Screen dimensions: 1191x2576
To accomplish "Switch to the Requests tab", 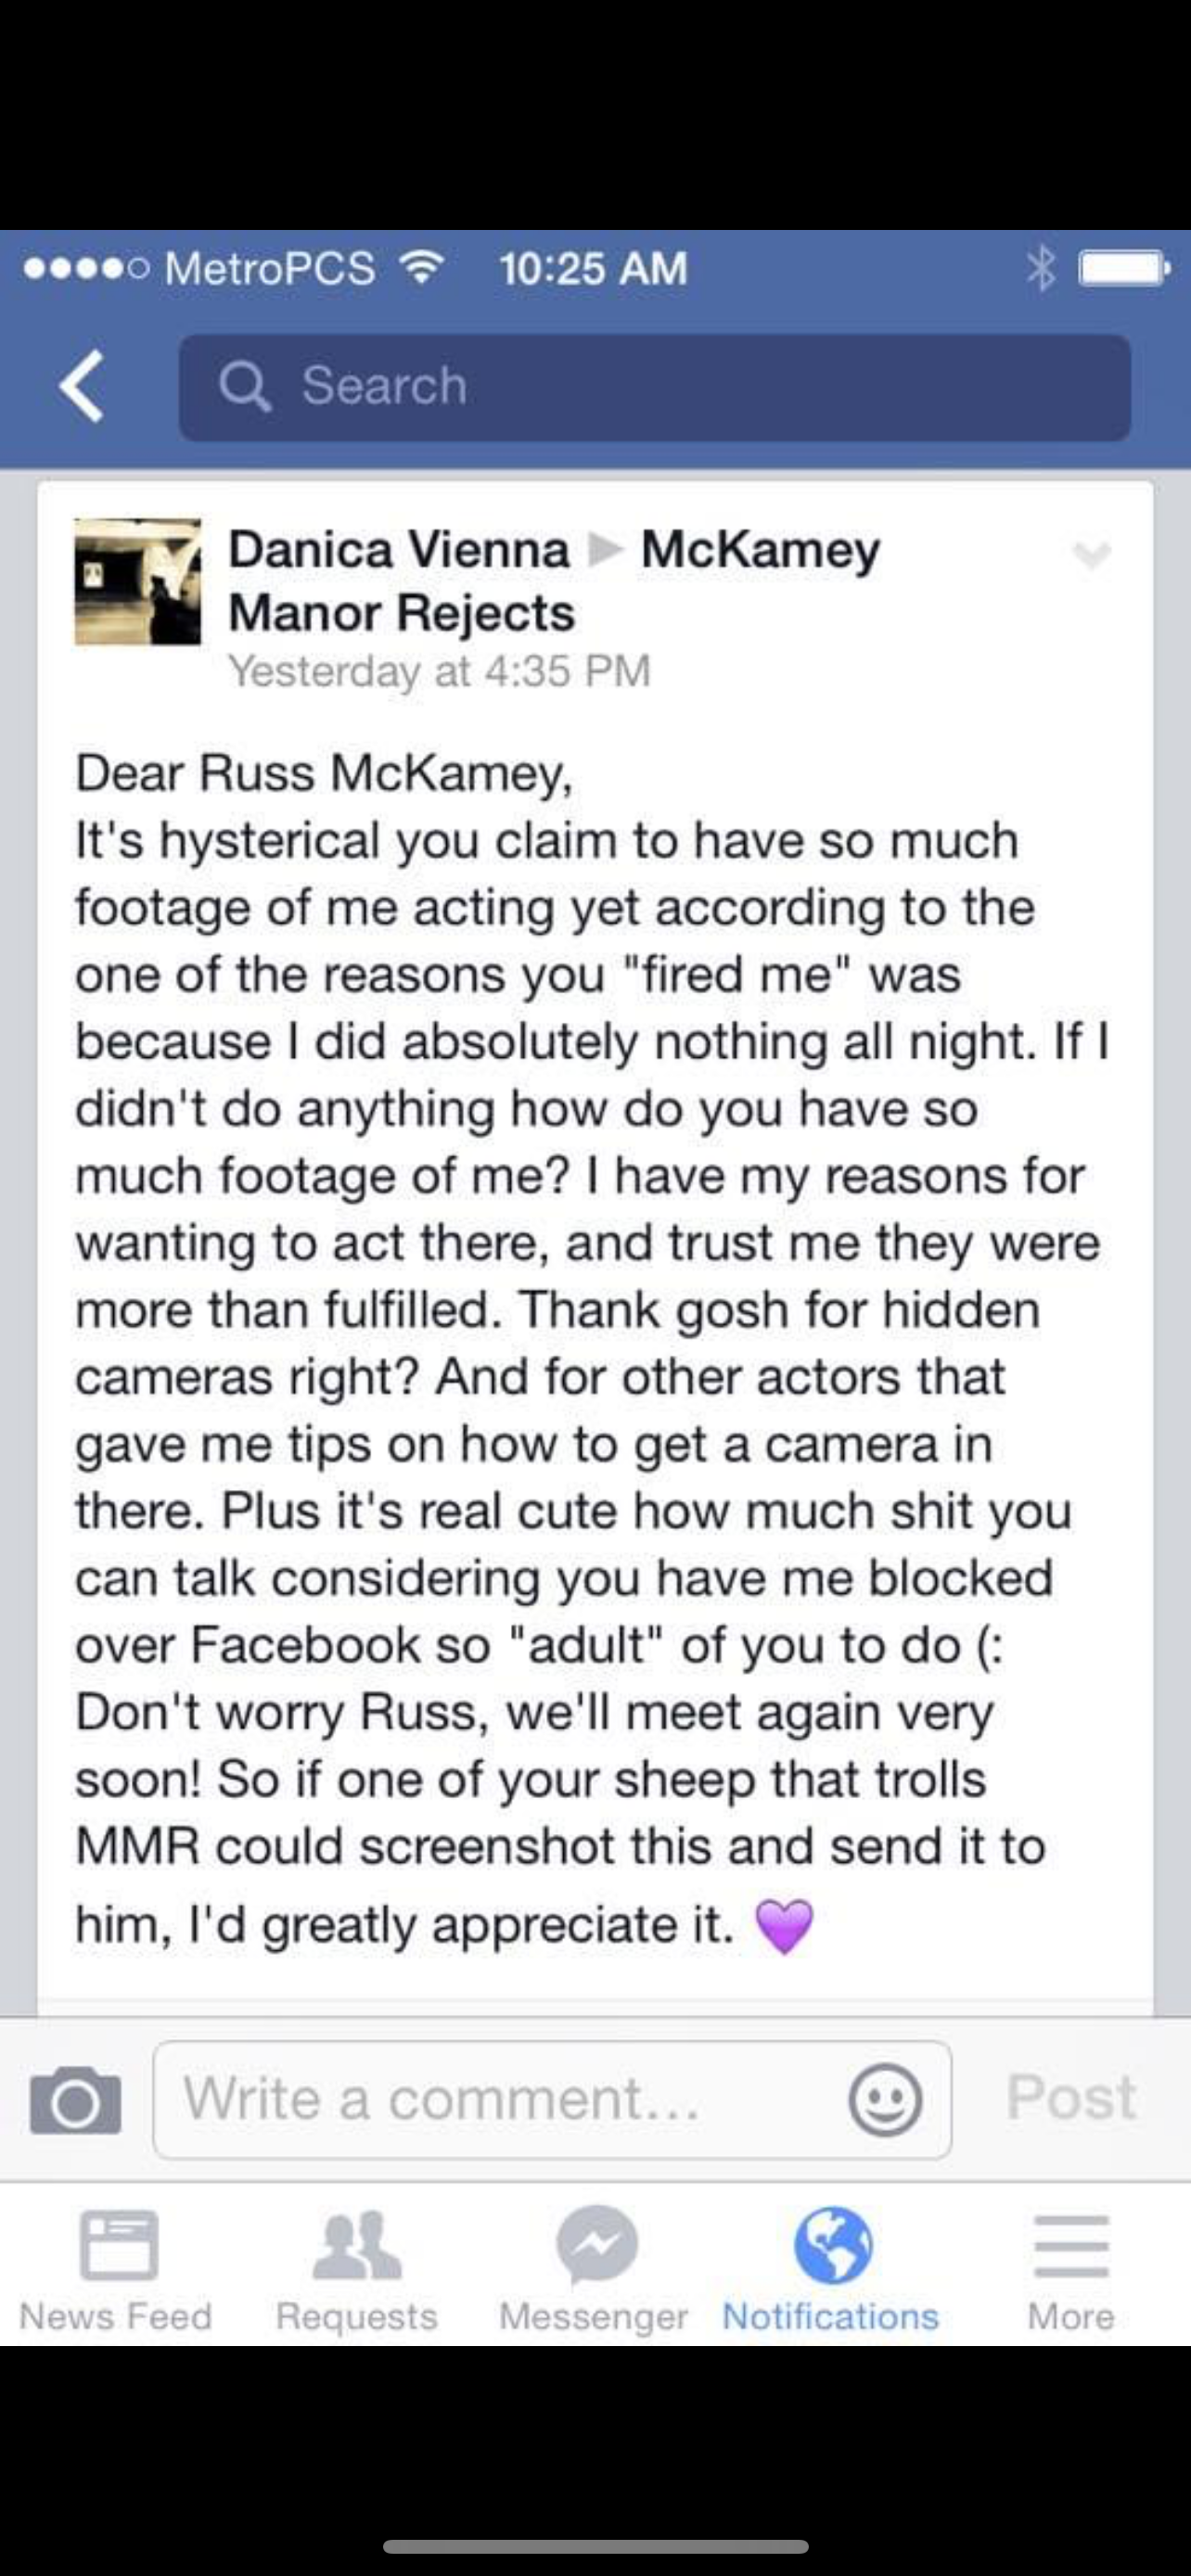I will coord(357,2266).
